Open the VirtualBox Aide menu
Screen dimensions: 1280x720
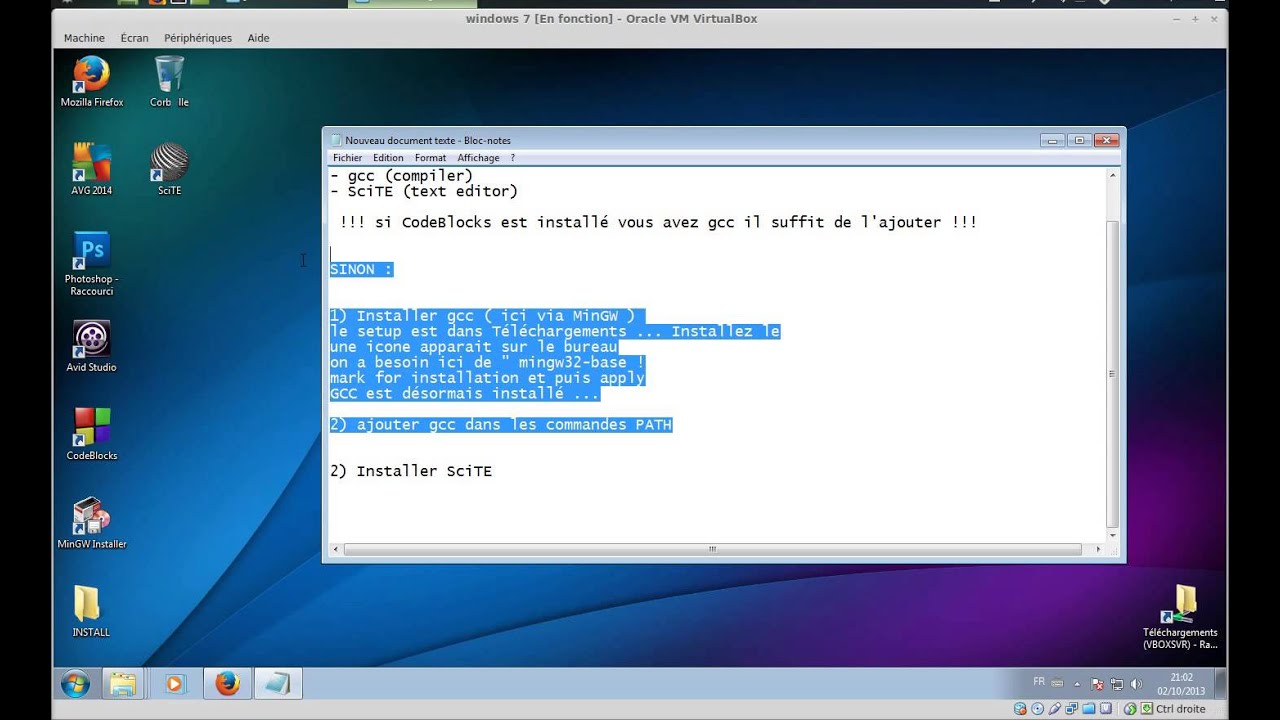[258, 38]
